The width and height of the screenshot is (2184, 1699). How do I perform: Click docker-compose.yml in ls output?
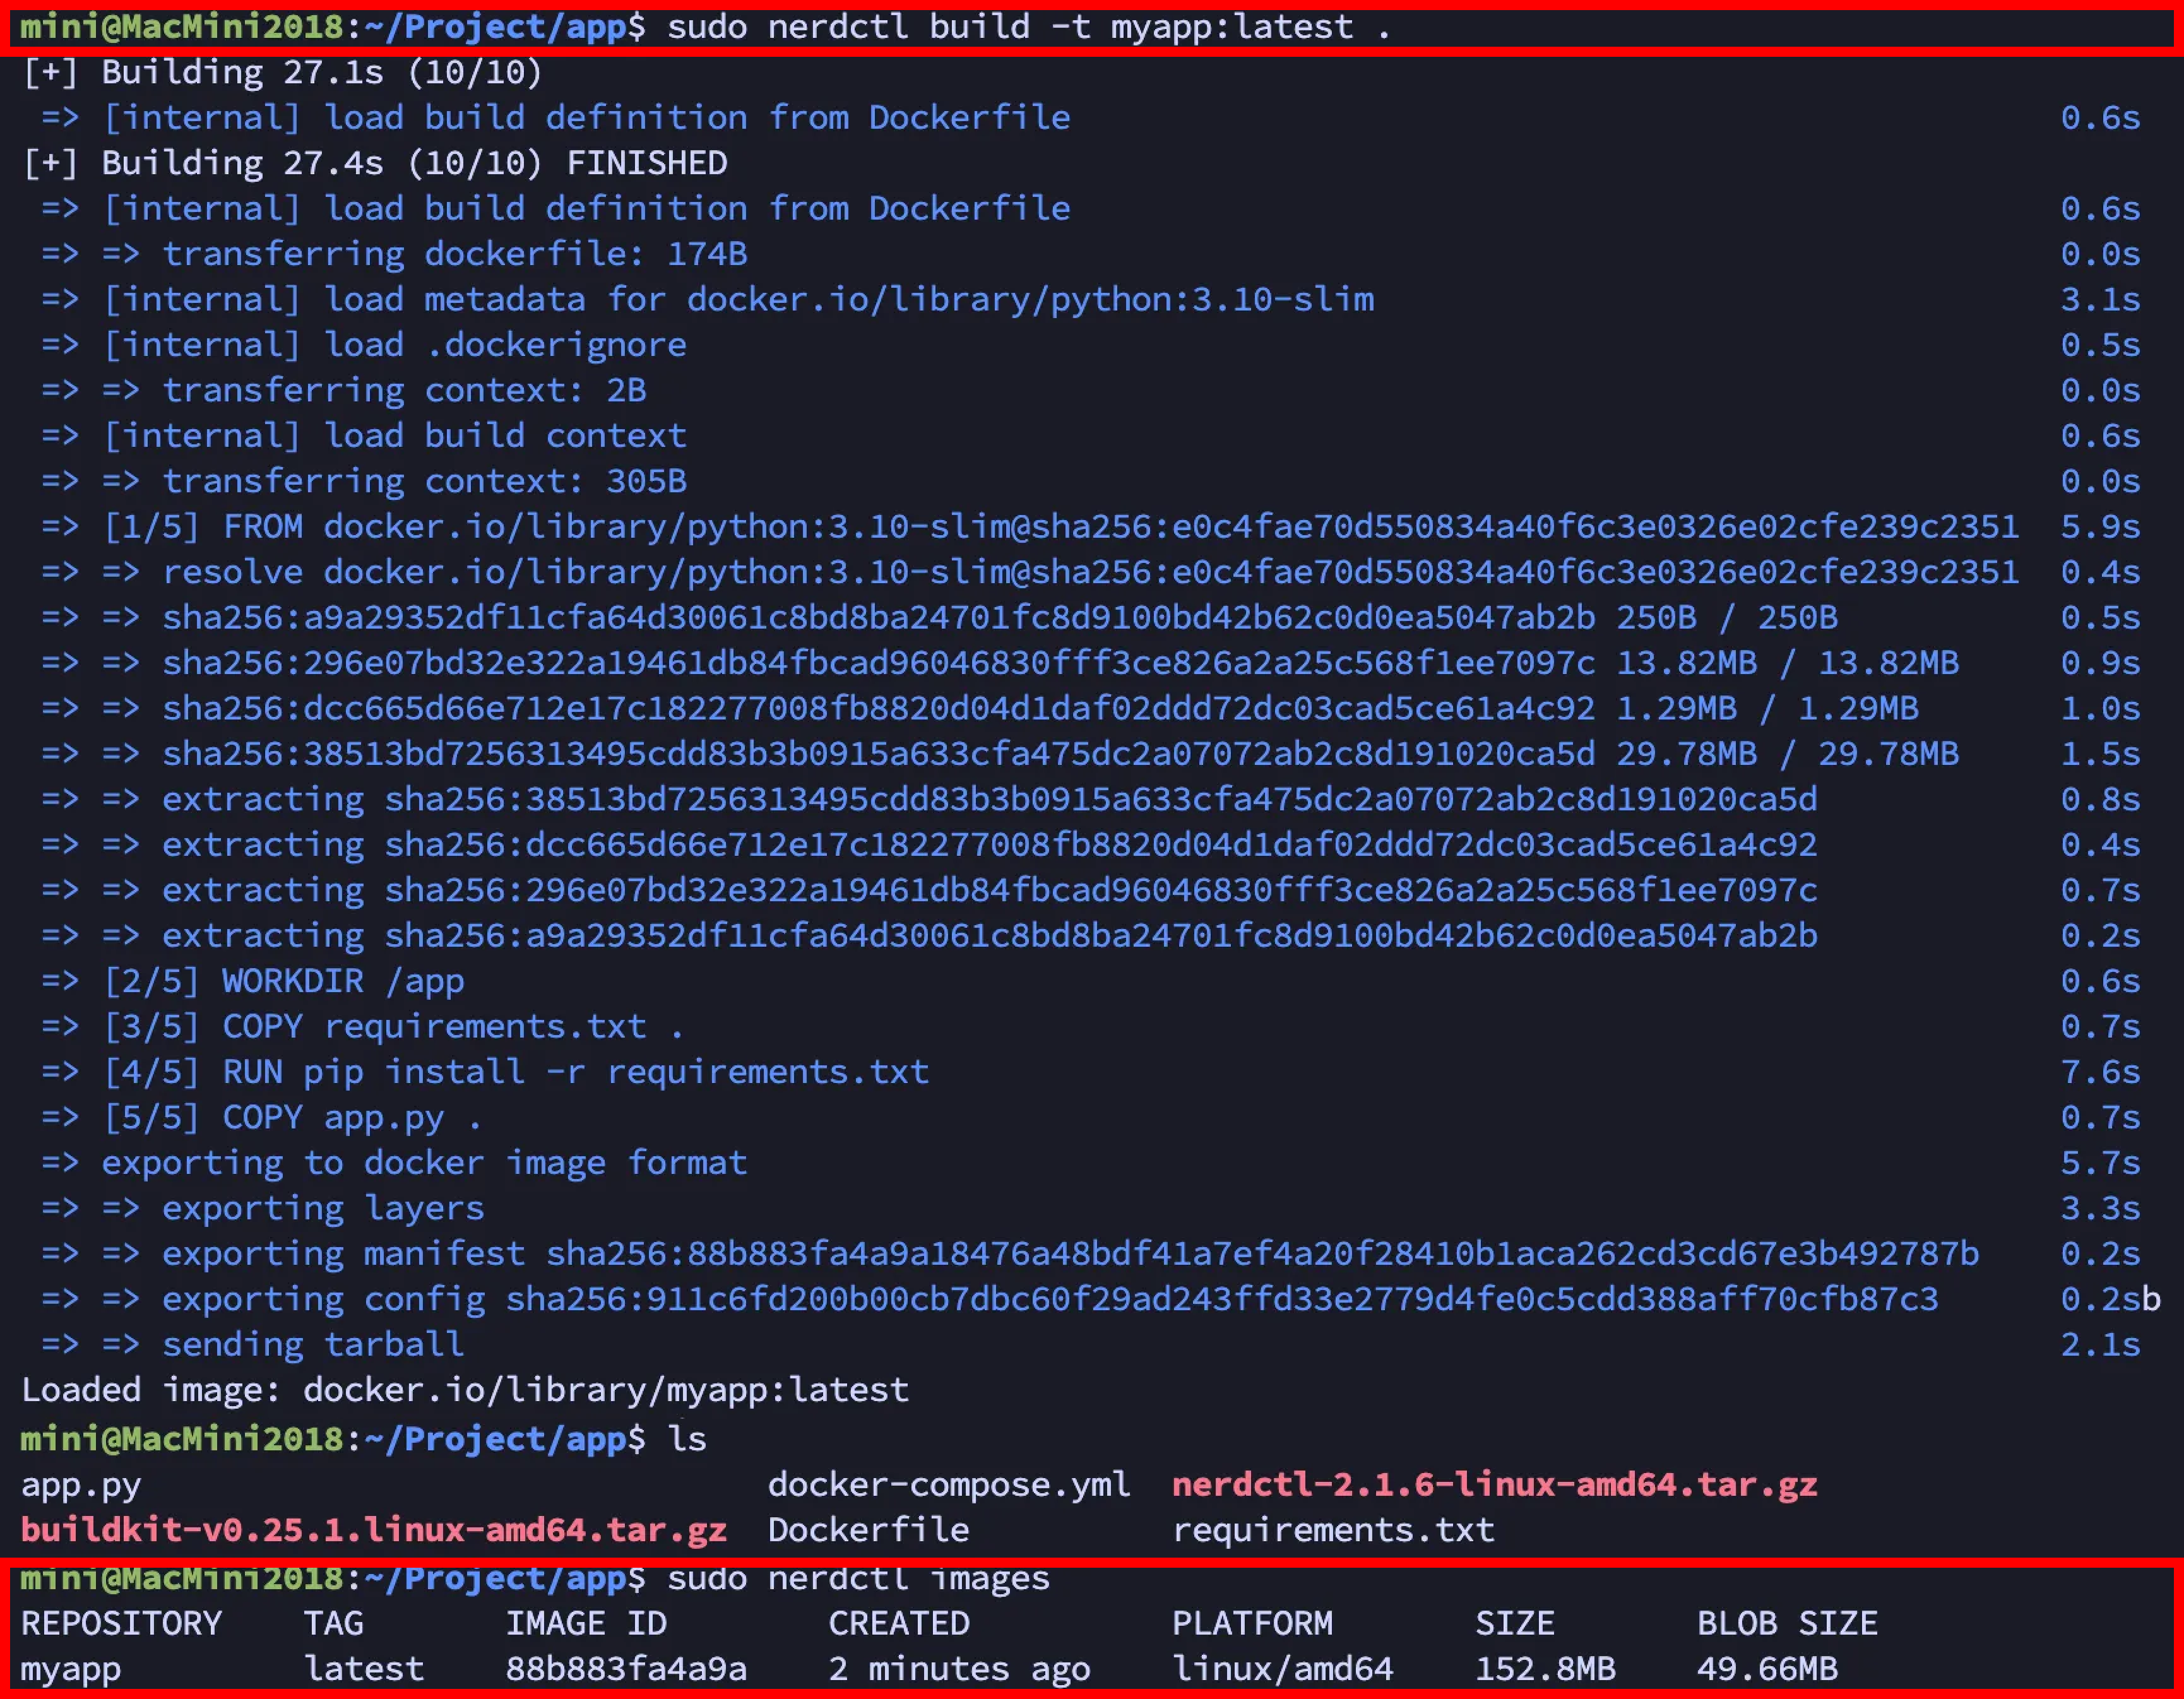pyautogui.click(x=948, y=1484)
